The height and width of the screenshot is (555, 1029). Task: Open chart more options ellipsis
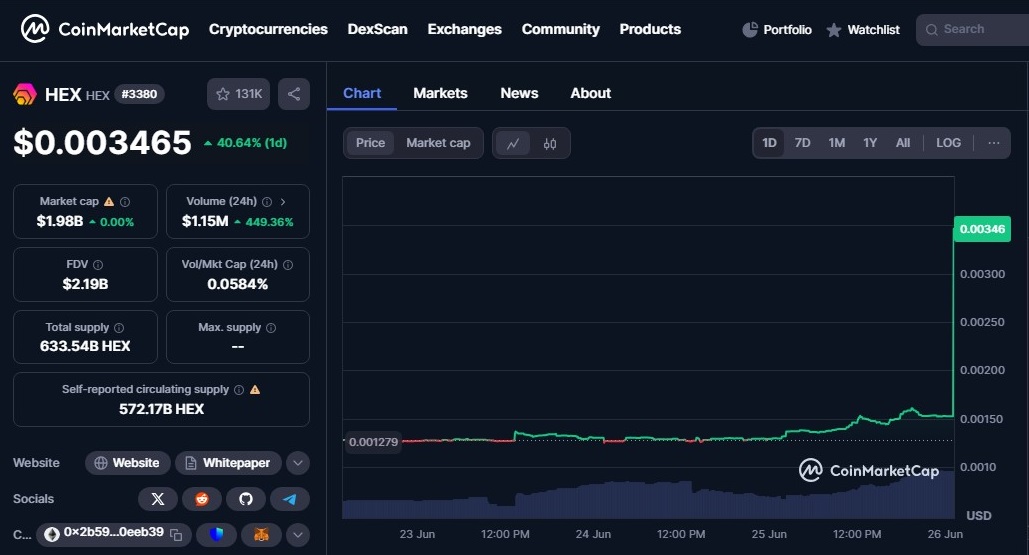[994, 143]
